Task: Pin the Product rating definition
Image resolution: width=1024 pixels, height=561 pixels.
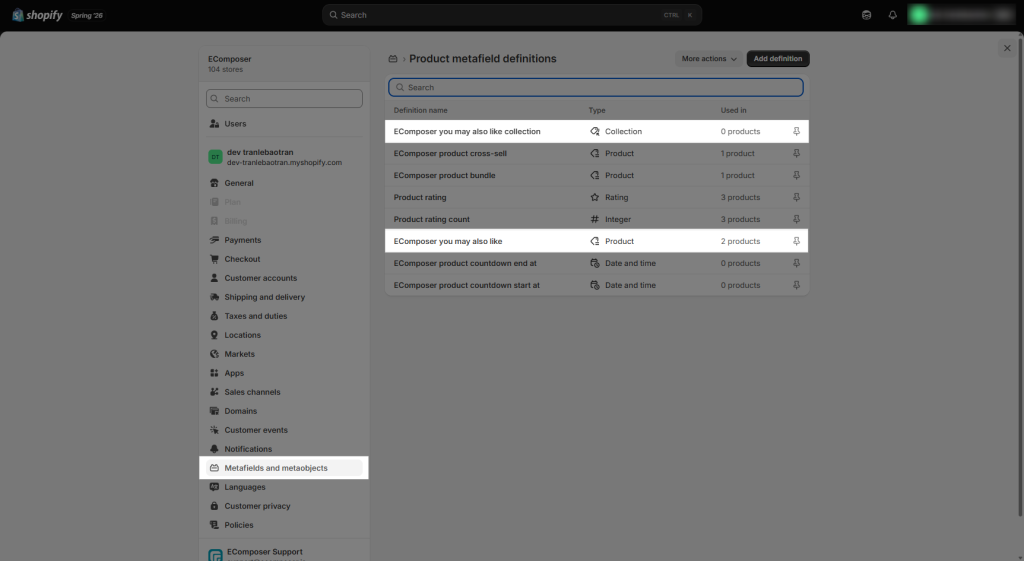Action: (x=796, y=197)
